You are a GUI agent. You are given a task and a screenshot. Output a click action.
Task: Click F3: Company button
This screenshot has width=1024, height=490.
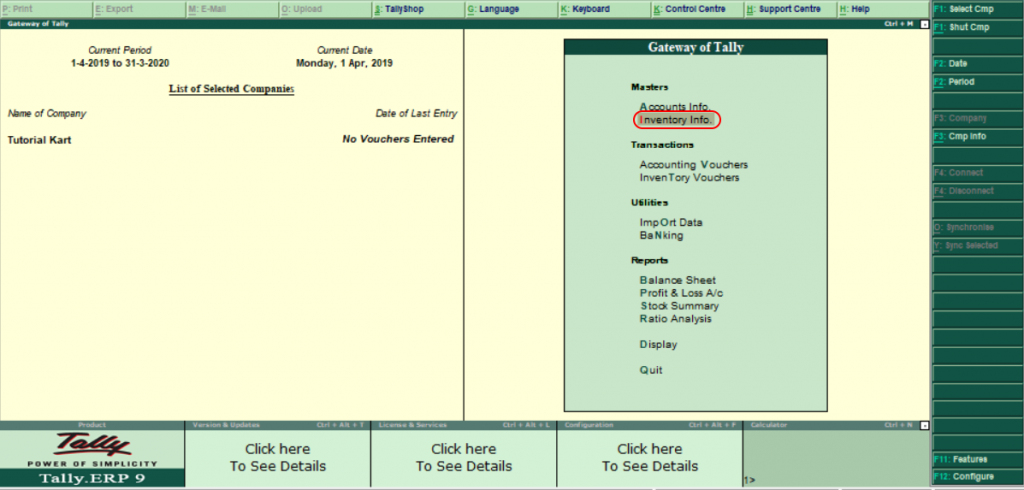(977, 118)
